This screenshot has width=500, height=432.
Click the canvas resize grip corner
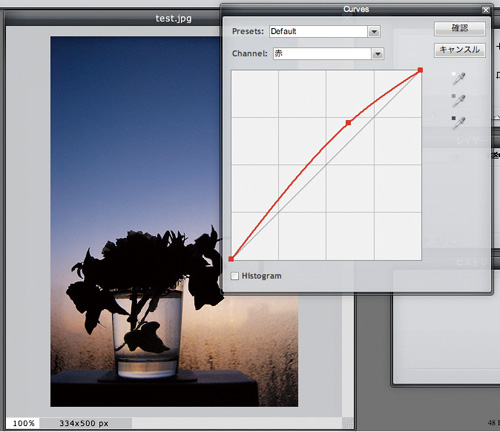click(x=348, y=424)
